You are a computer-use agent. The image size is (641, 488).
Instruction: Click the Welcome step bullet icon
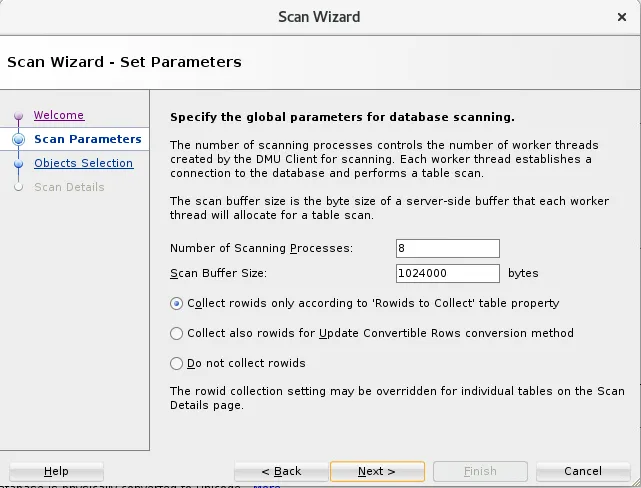coord(18,116)
